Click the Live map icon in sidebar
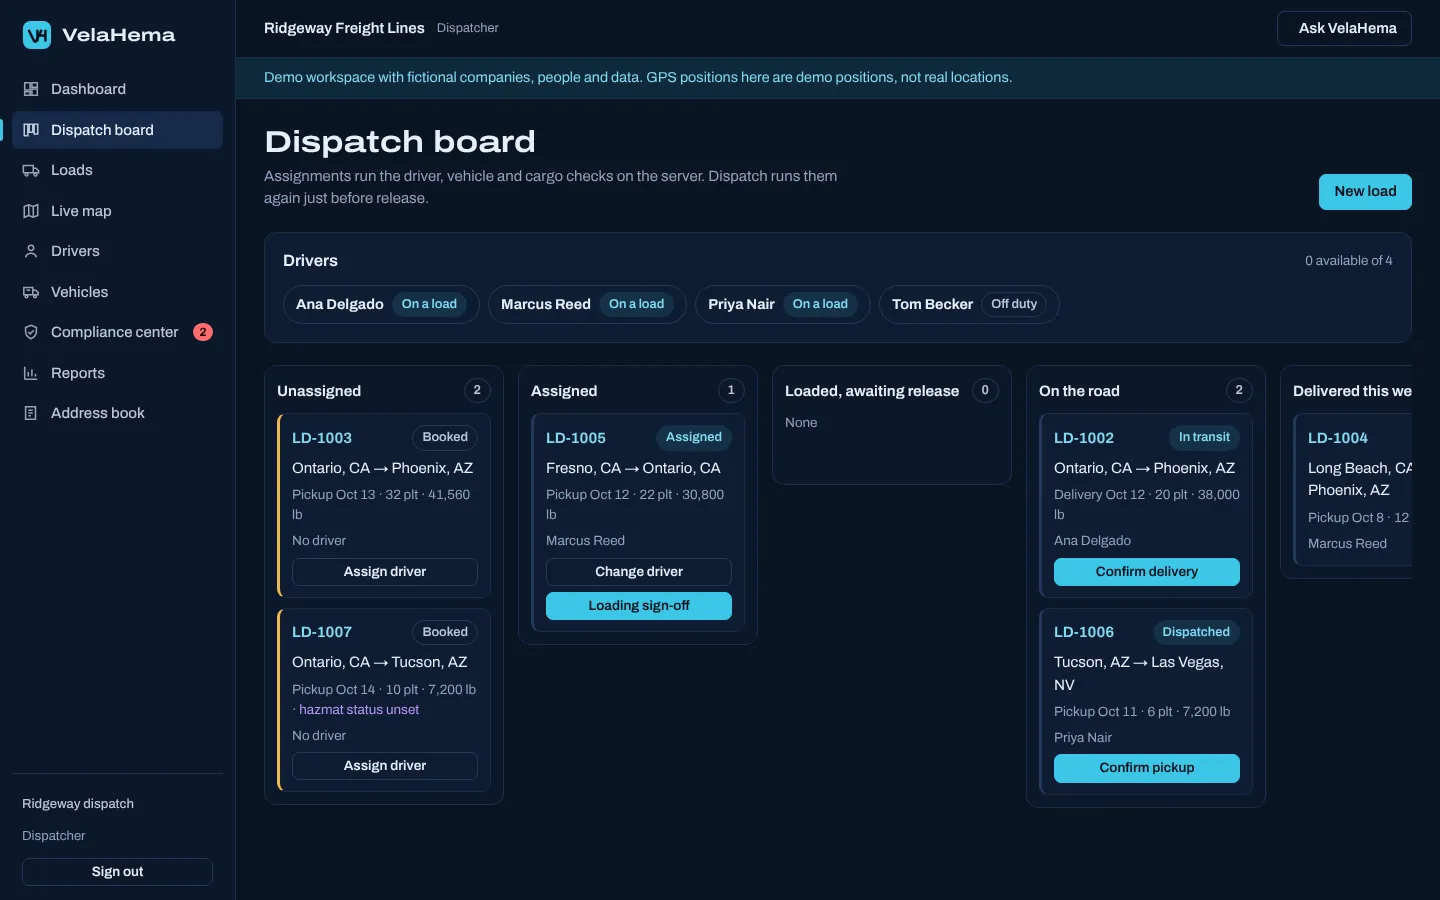Screen dimensions: 1440x900 click(31, 211)
